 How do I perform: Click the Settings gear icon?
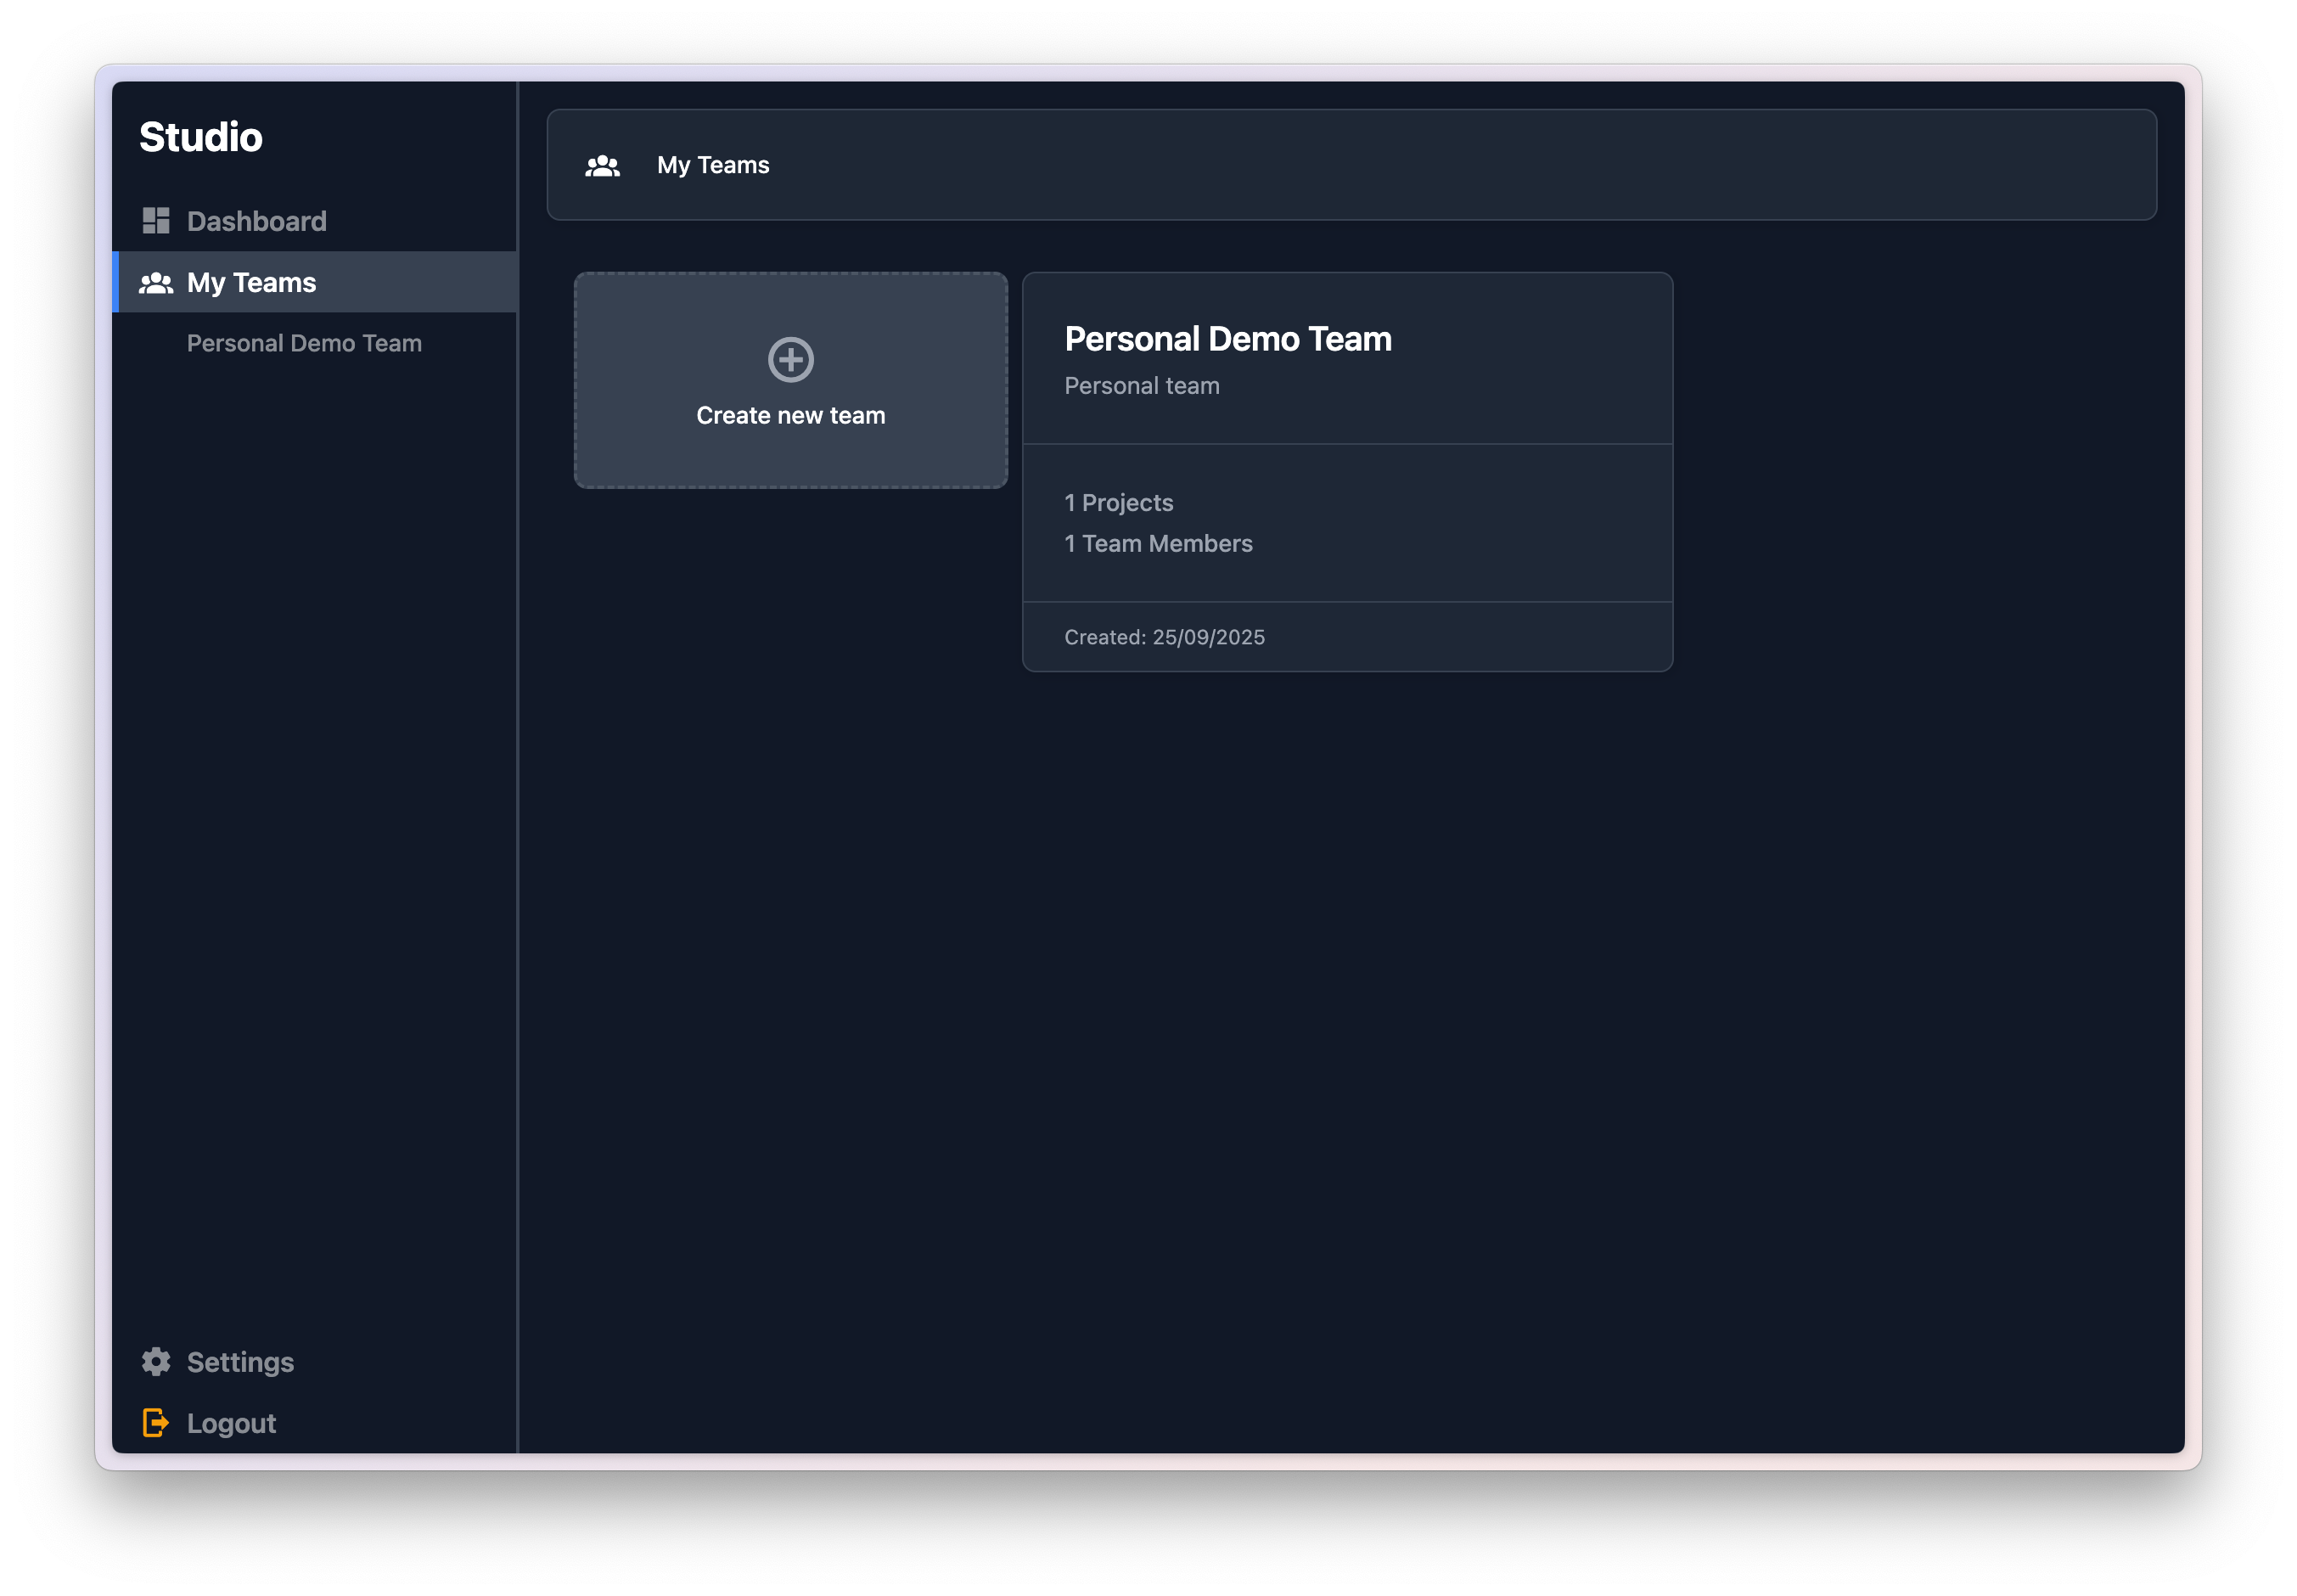[157, 1361]
